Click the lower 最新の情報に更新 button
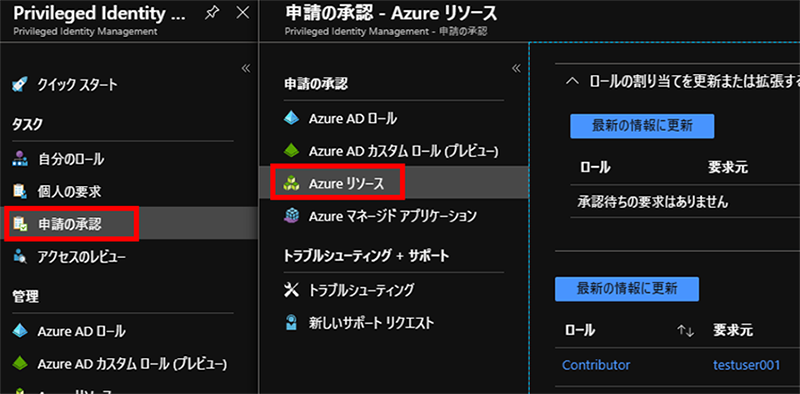The image size is (800, 394). [627, 289]
